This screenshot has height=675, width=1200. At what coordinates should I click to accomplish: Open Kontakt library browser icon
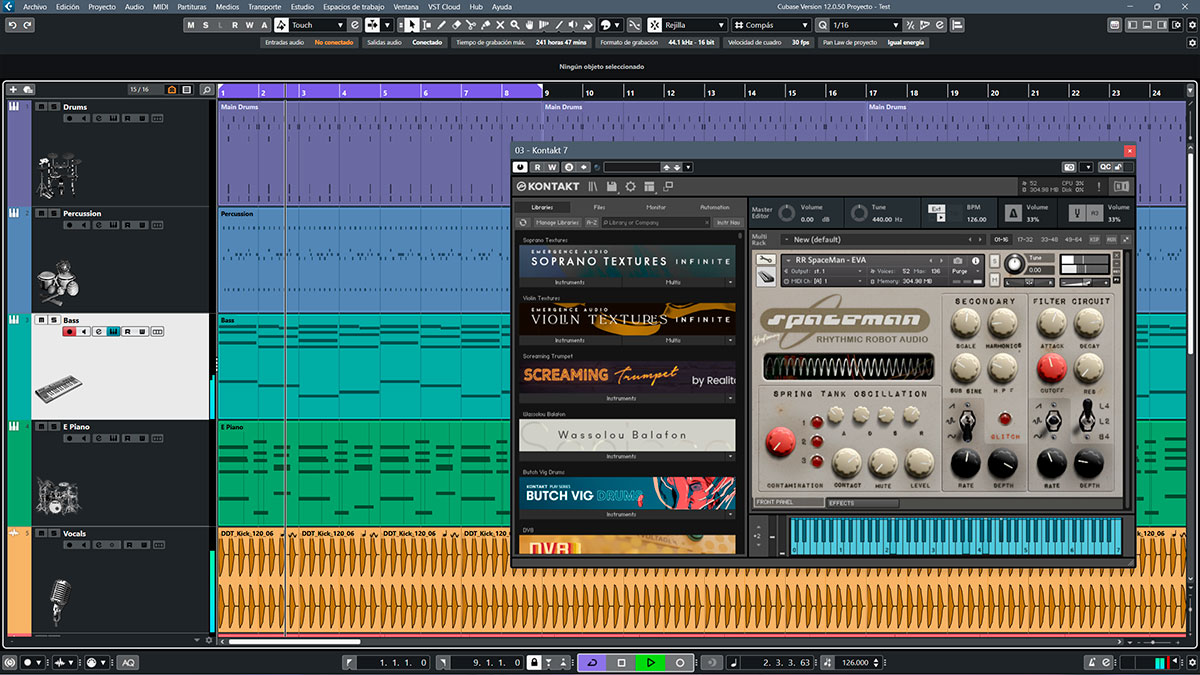coord(593,187)
